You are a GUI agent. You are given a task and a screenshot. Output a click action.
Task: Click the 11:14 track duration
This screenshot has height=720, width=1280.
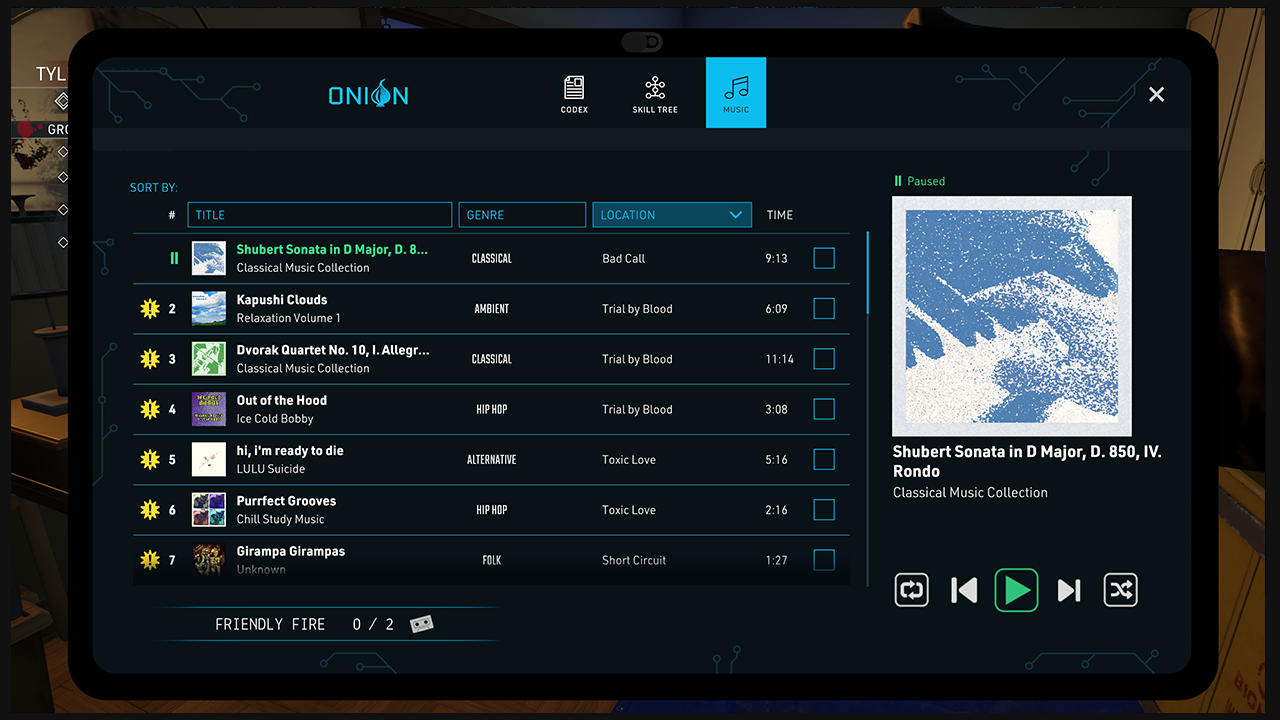pos(780,359)
